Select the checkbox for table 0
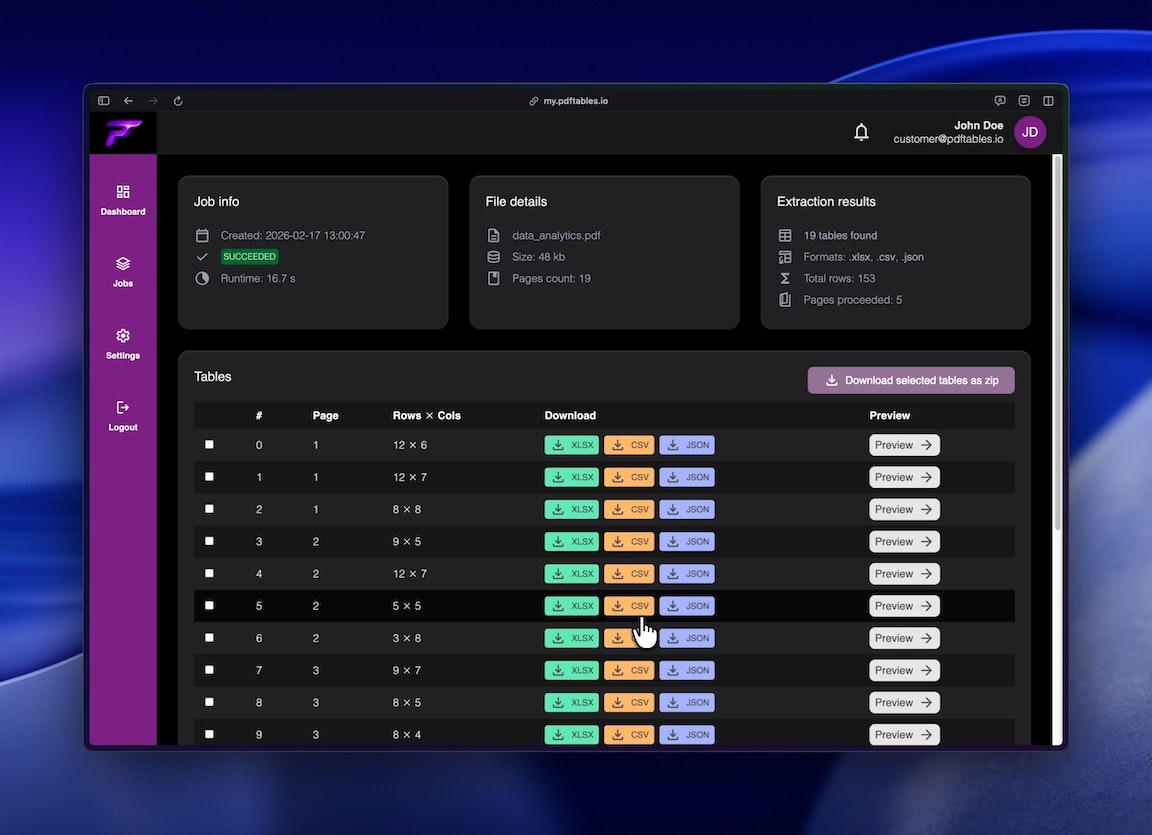 209,444
